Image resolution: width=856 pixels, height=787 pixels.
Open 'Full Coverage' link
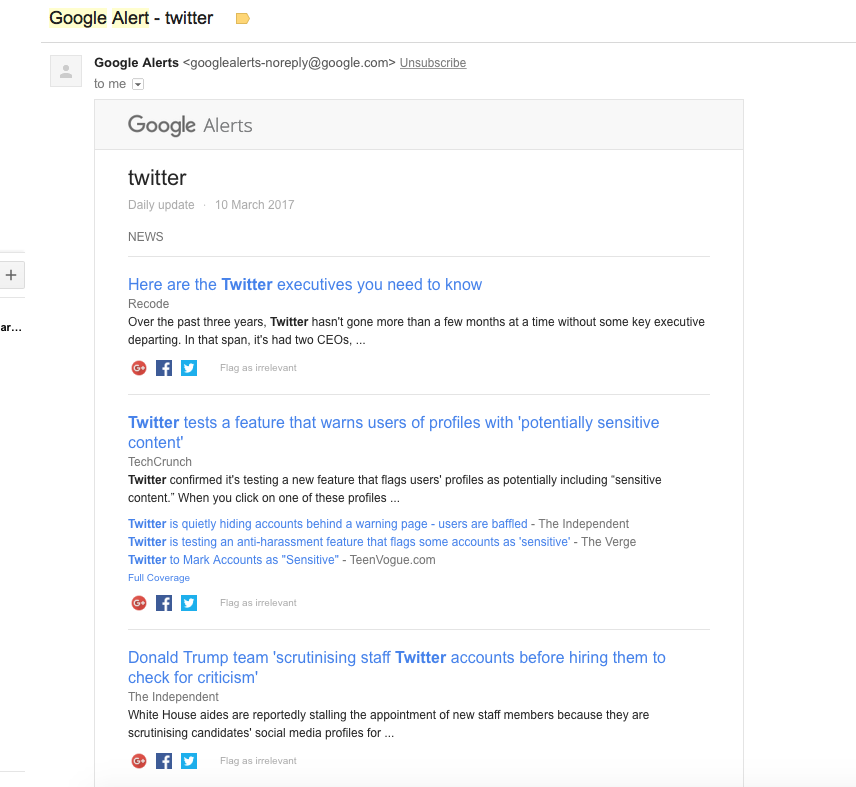[x=159, y=577]
